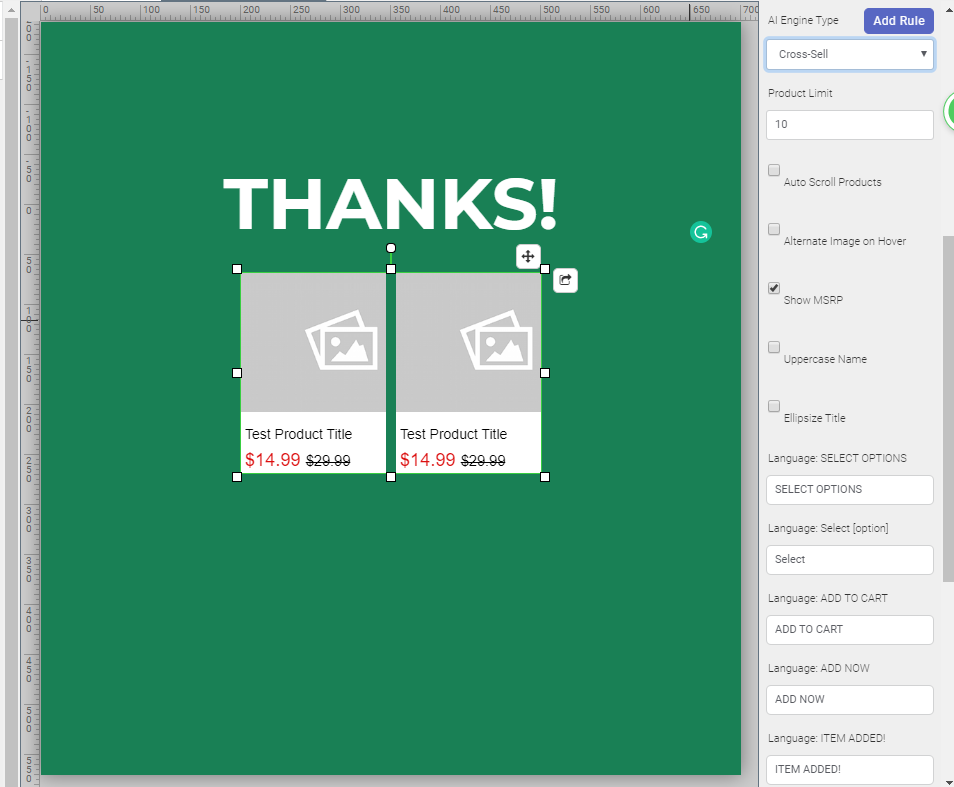954x787 pixels.
Task: Click the move handle on the selected product block
Action: click(528, 257)
